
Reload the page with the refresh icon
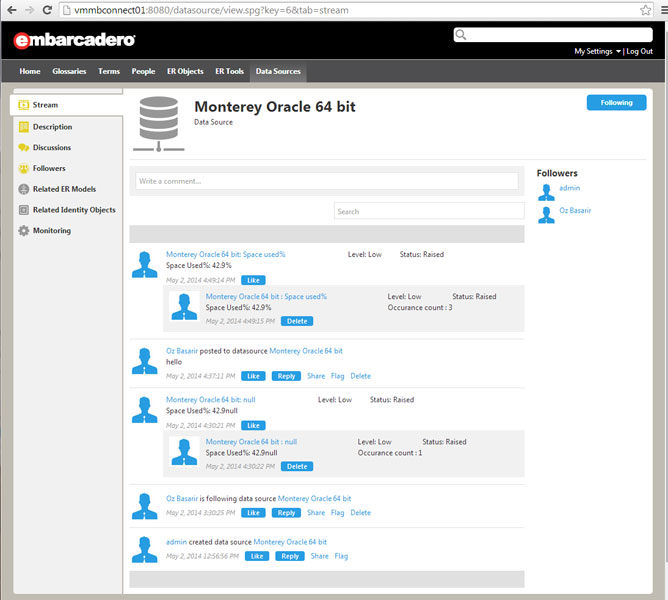(48, 10)
